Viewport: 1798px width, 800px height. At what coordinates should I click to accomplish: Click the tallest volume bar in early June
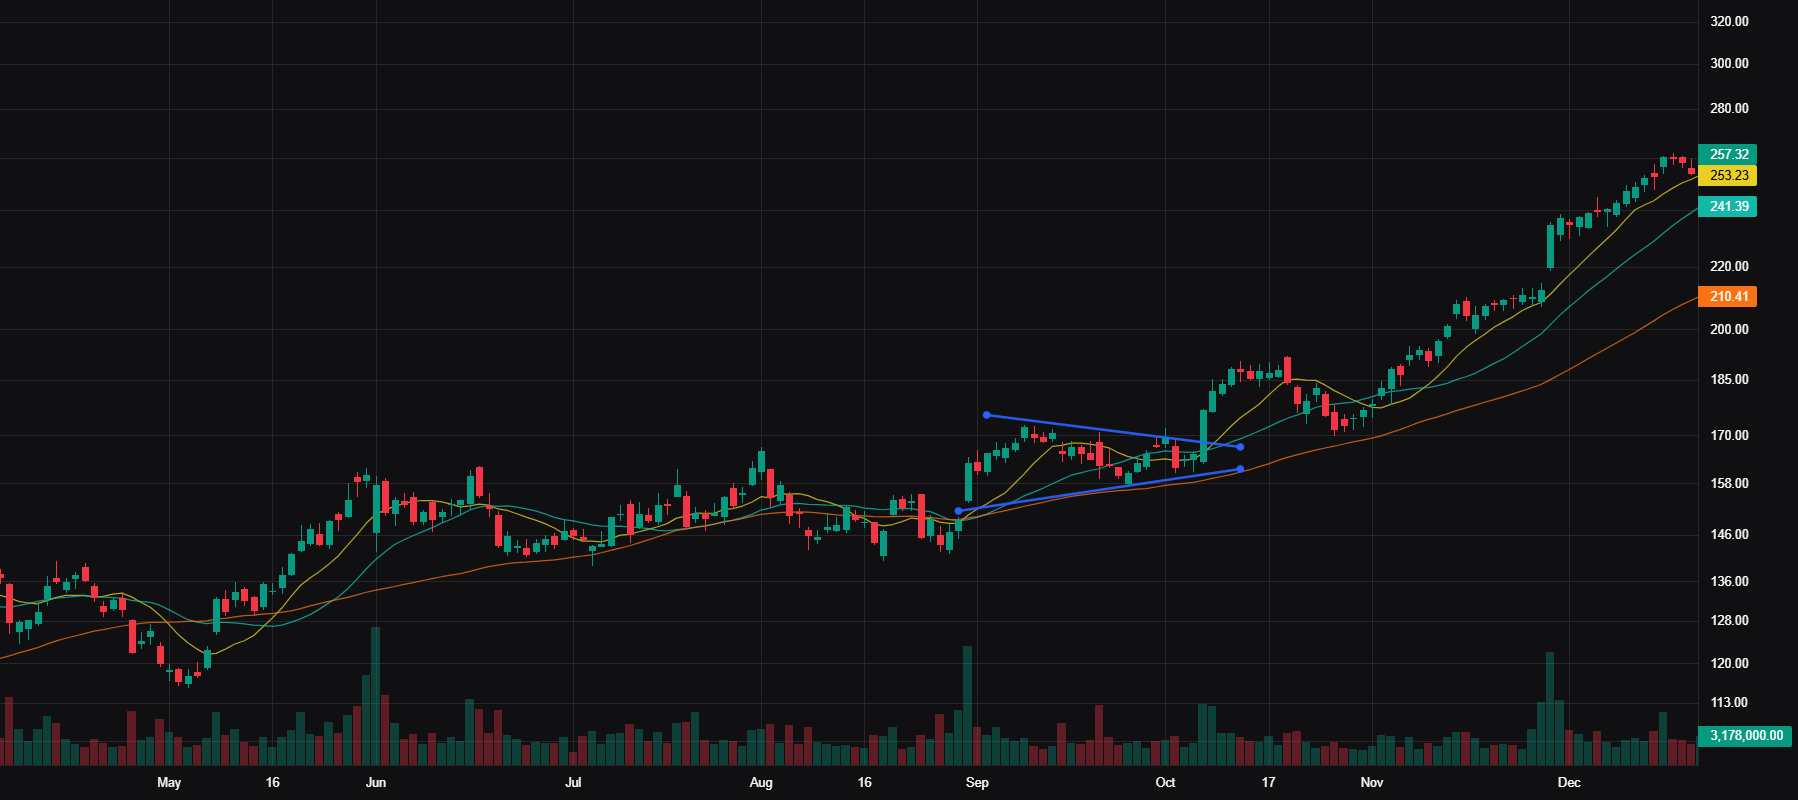[376, 696]
